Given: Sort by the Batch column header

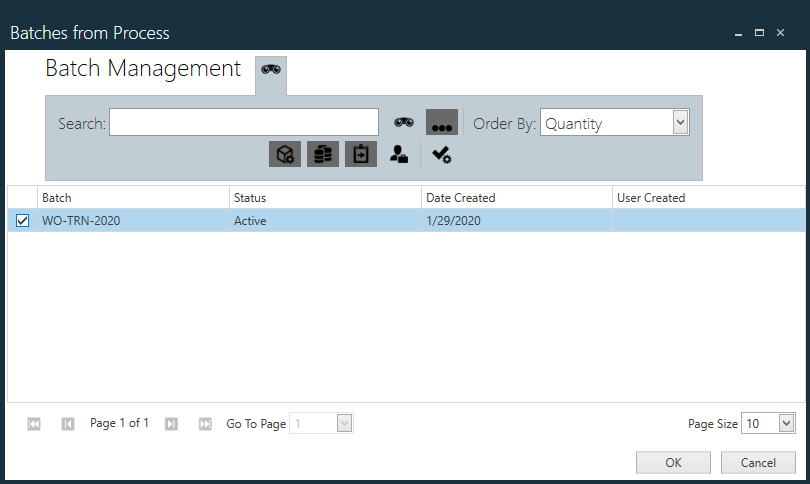Looking at the screenshot, I should point(133,198).
